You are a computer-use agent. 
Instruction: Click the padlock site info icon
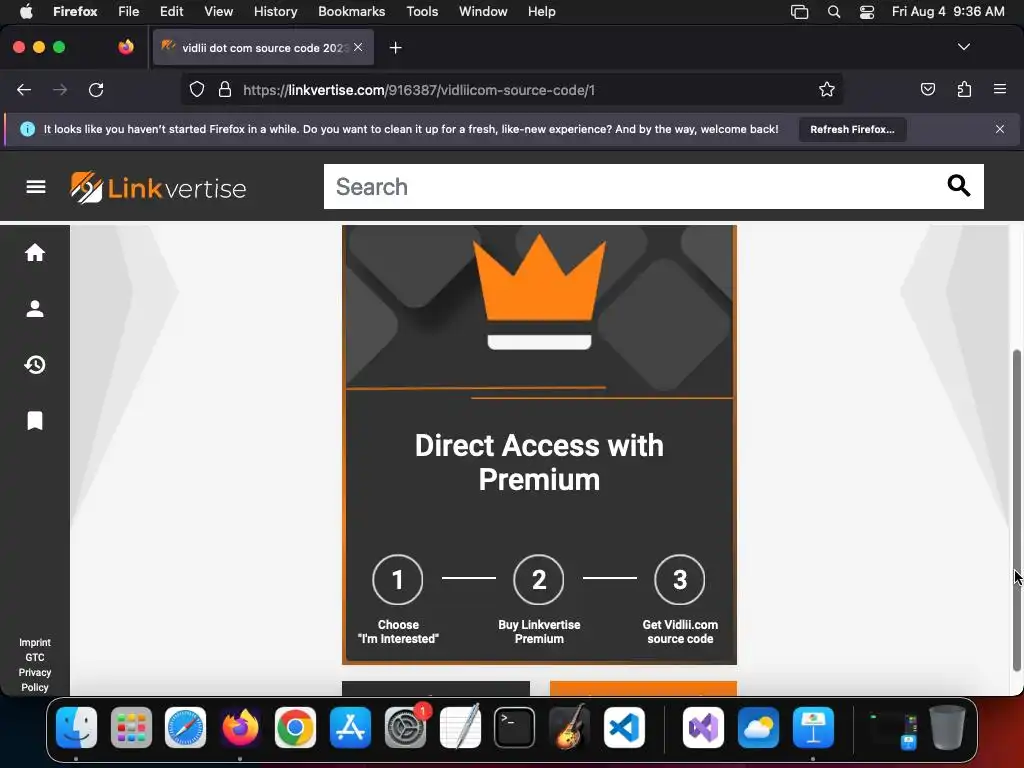pyautogui.click(x=225, y=89)
